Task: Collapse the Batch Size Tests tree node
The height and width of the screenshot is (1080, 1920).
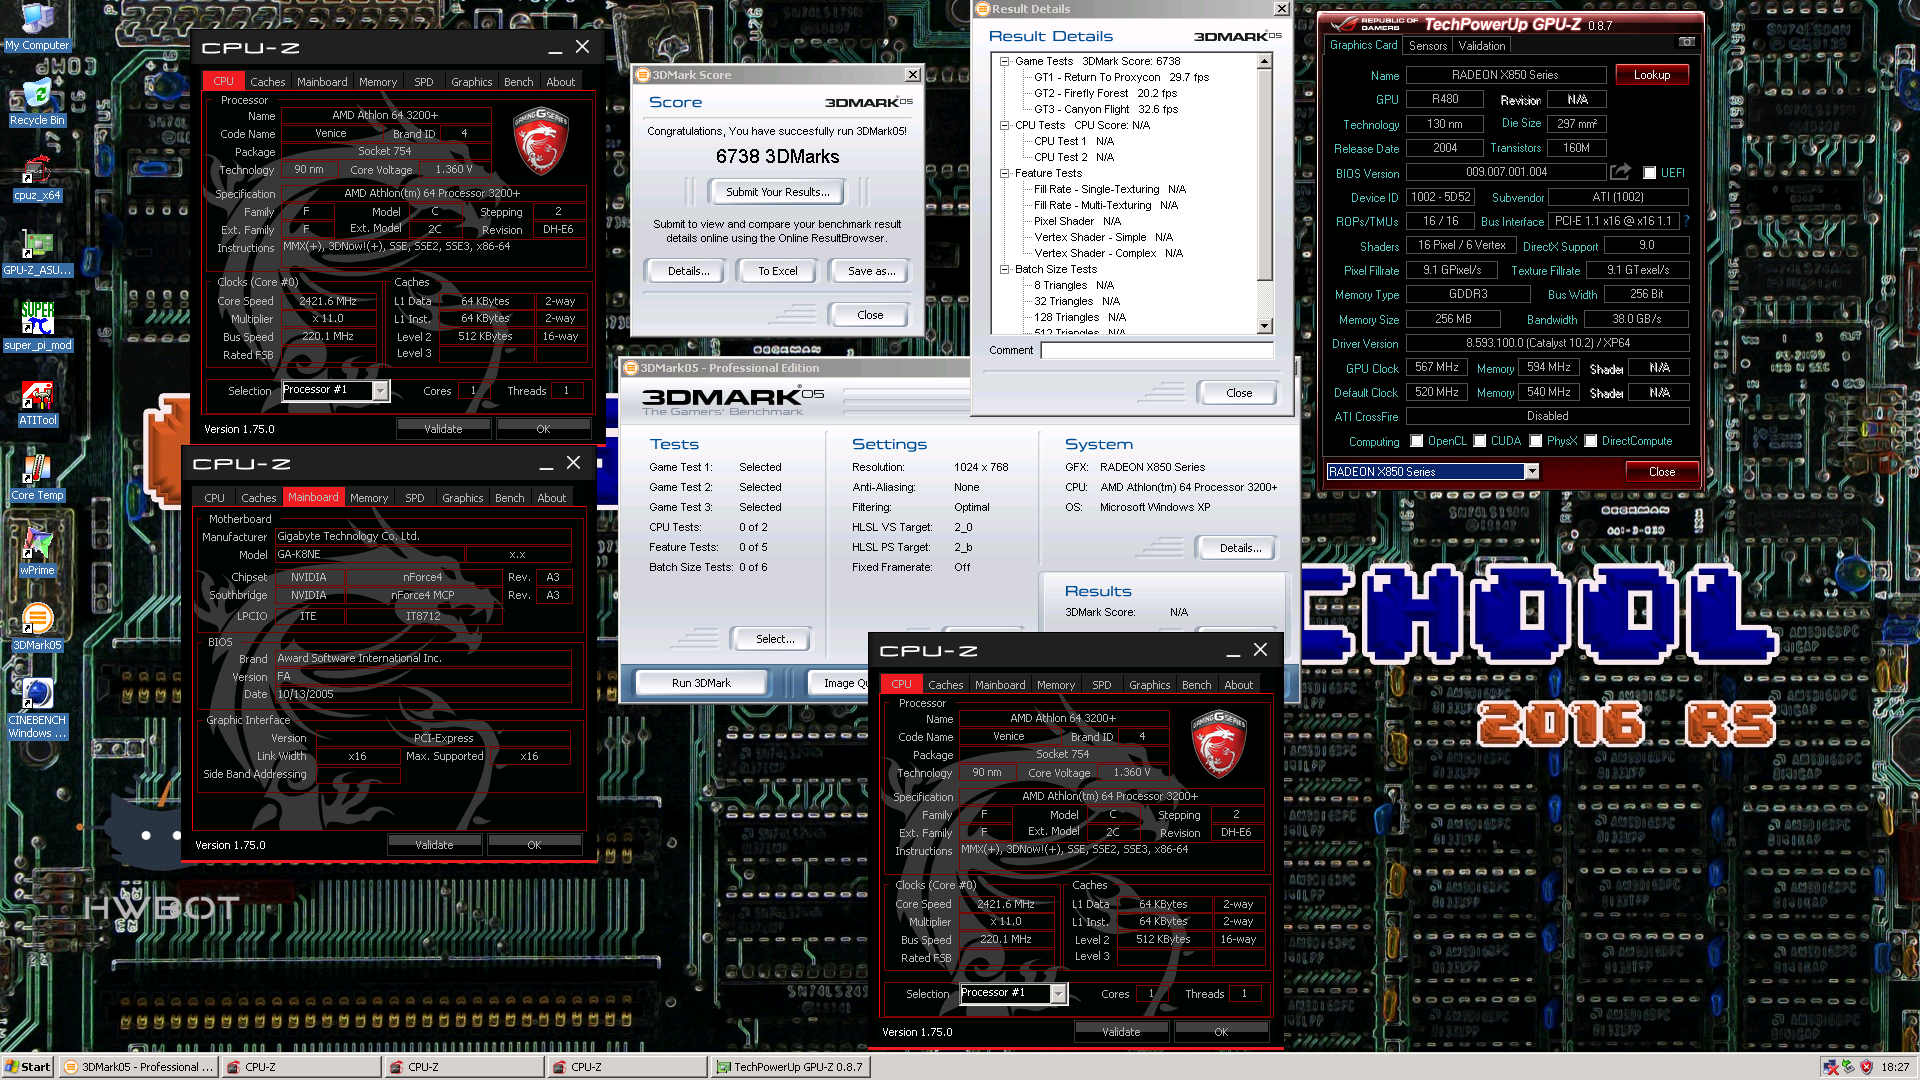Action: [x=1004, y=269]
